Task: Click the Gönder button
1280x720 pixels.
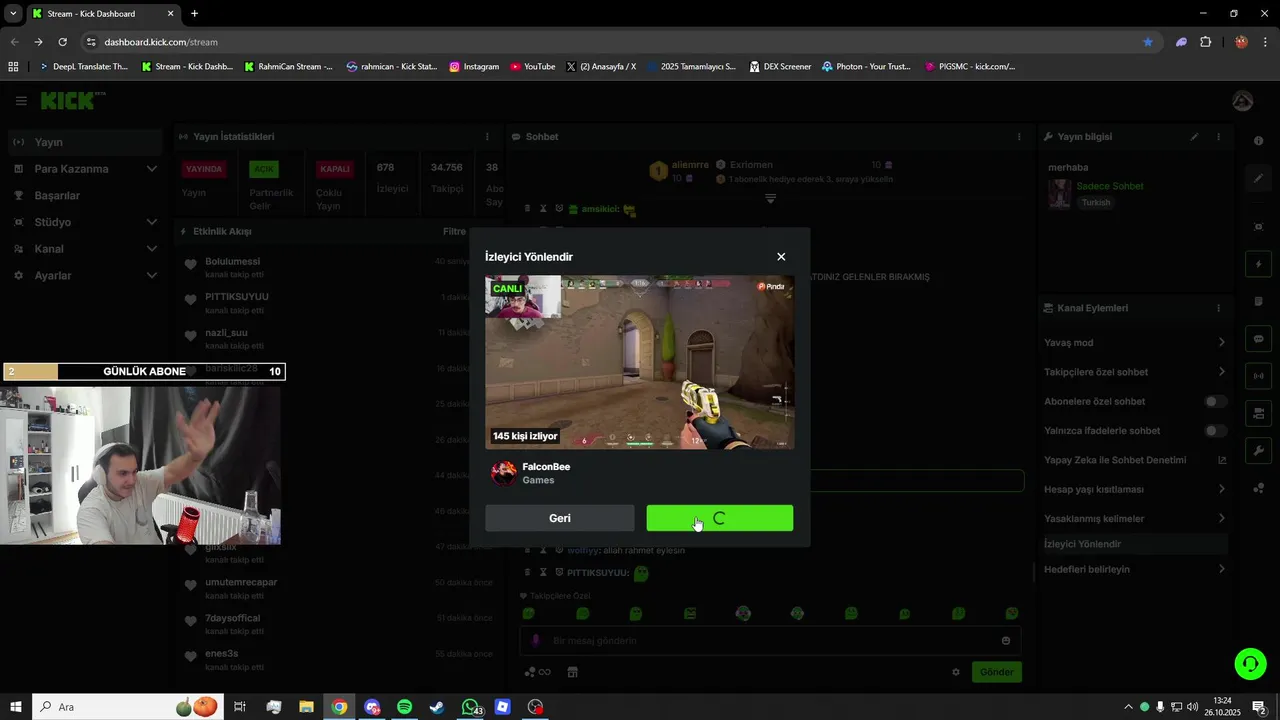Action: [996, 672]
